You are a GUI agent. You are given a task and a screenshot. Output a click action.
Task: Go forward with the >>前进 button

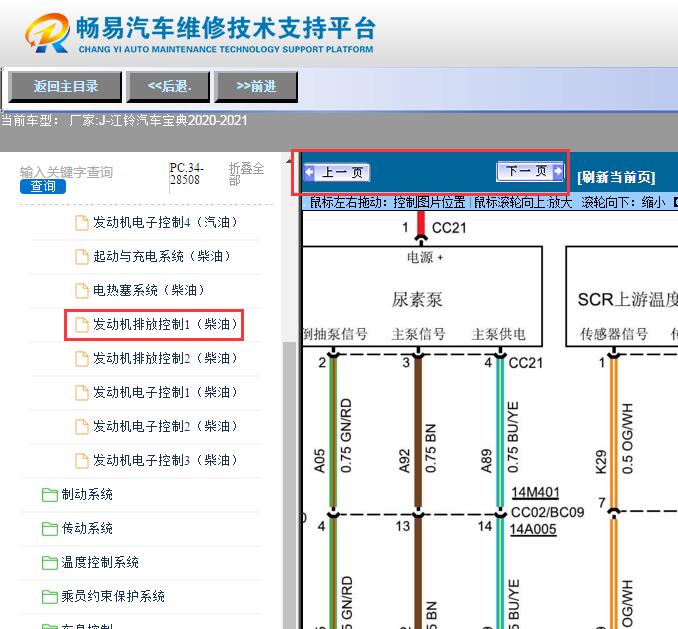coord(256,86)
